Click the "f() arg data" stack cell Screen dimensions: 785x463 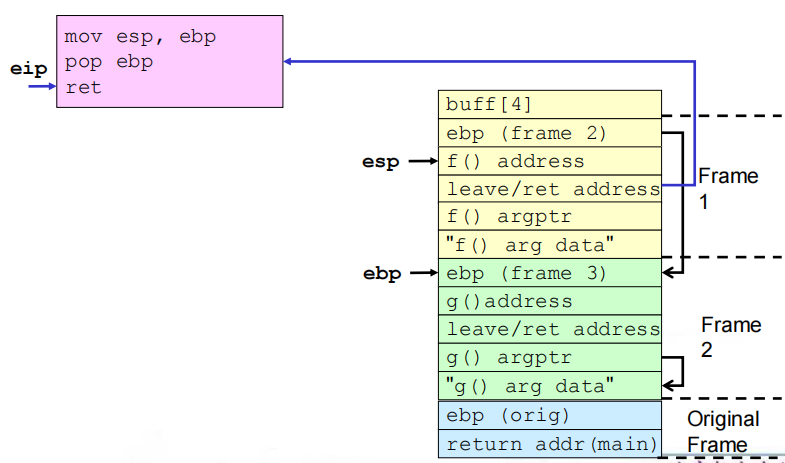pyautogui.click(x=549, y=245)
